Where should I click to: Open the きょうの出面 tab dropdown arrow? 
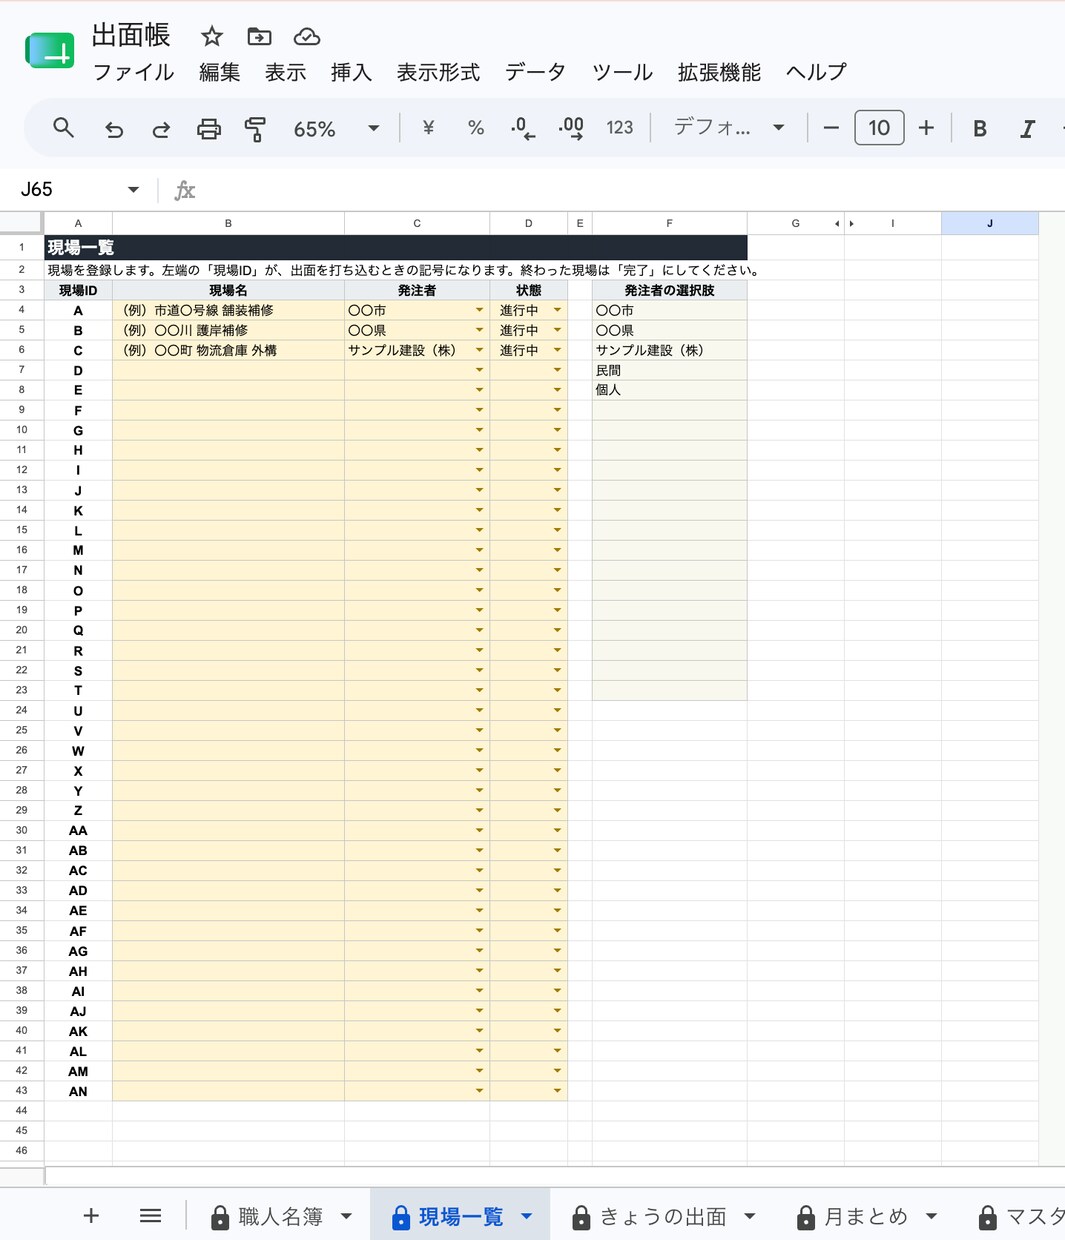(750, 1217)
